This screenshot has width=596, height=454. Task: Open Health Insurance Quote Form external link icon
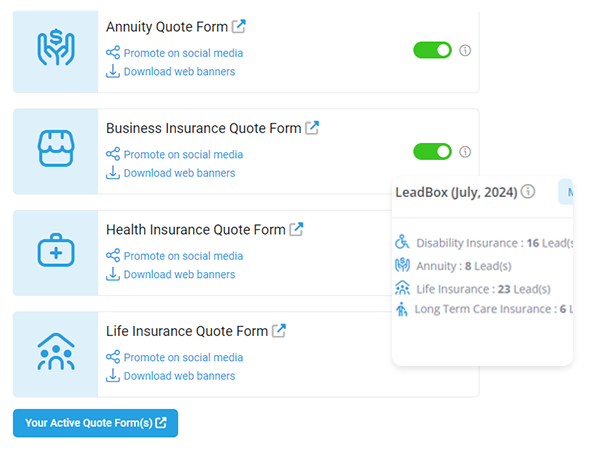coord(296,229)
